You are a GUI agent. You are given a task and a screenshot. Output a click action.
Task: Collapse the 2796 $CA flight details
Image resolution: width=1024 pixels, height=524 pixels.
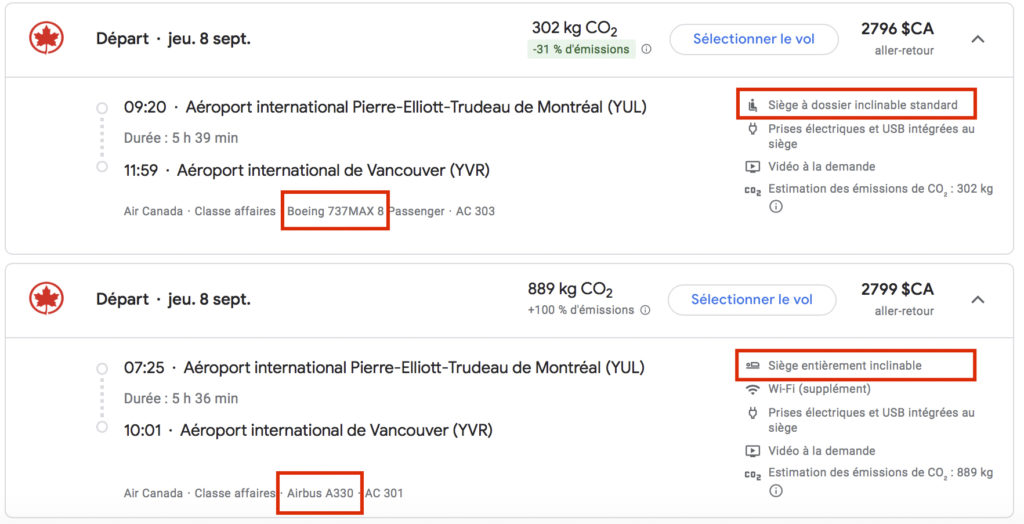coord(978,39)
